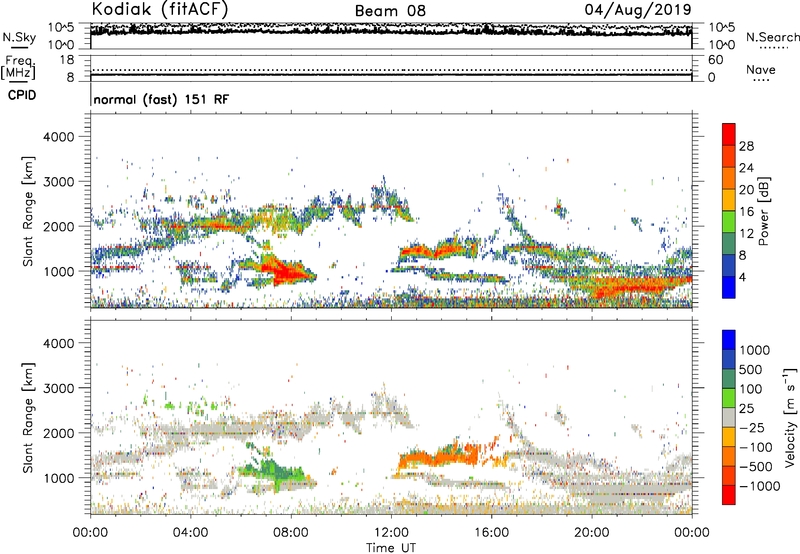Click the 'Time UT' axis title
800x554 pixels.
coord(391,547)
